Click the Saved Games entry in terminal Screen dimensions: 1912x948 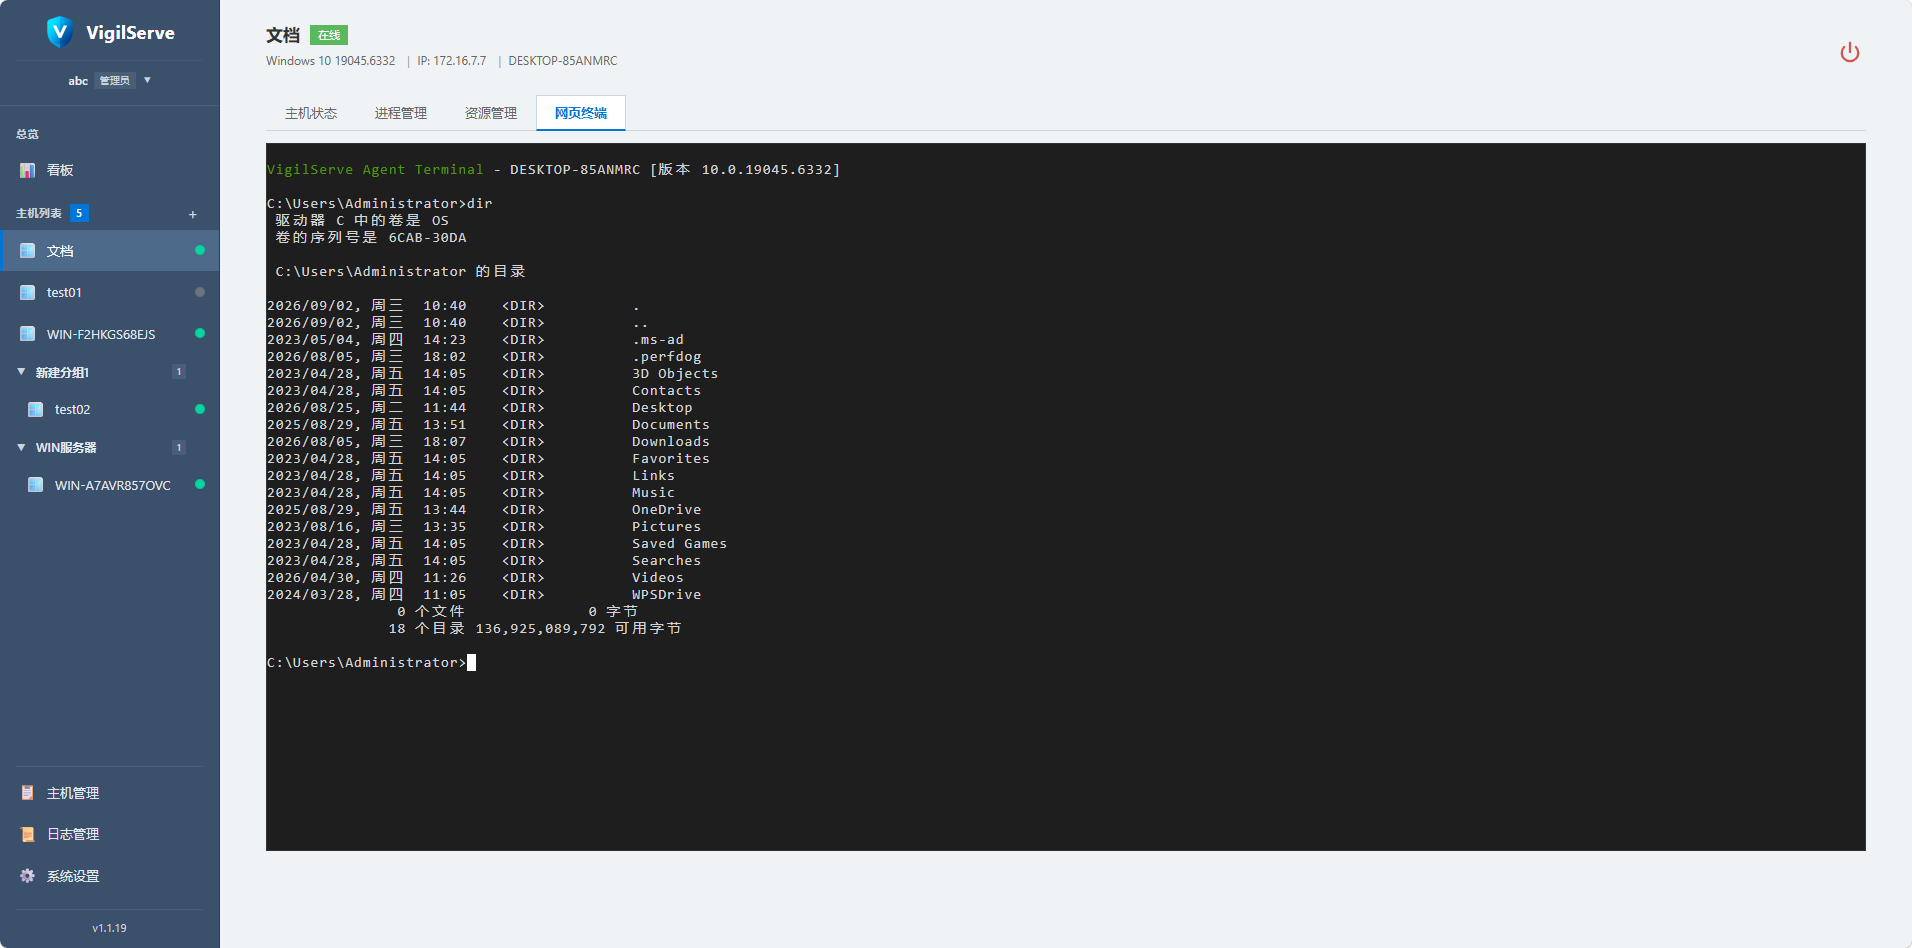pos(680,544)
